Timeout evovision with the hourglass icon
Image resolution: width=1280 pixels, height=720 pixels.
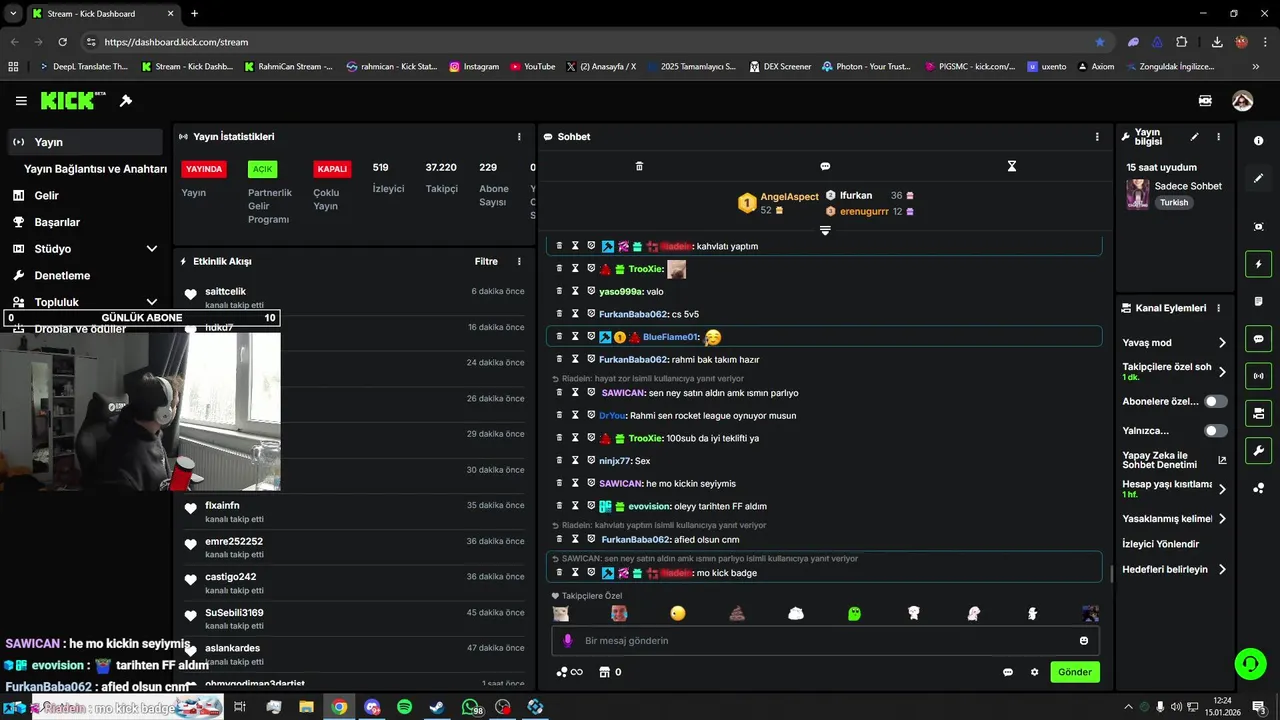click(x=575, y=506)
